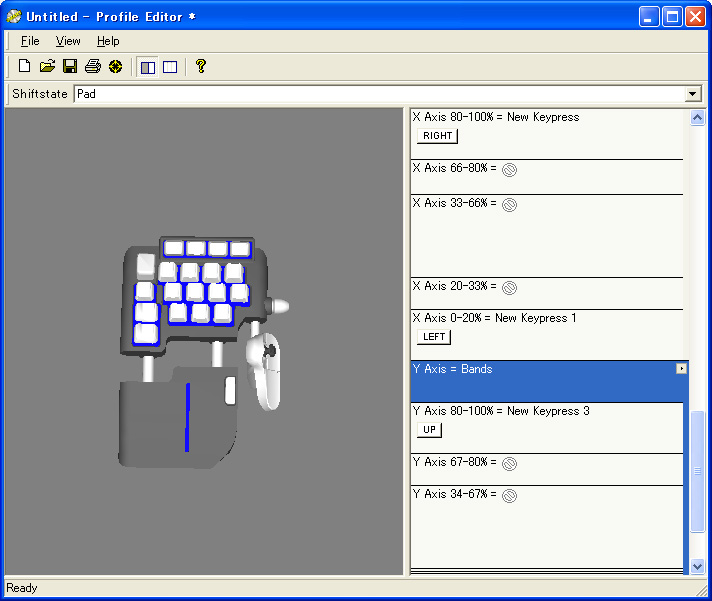The image size is (712, 601).
Task: Toggle the split view with 3D model
Action: coord(148,67)
